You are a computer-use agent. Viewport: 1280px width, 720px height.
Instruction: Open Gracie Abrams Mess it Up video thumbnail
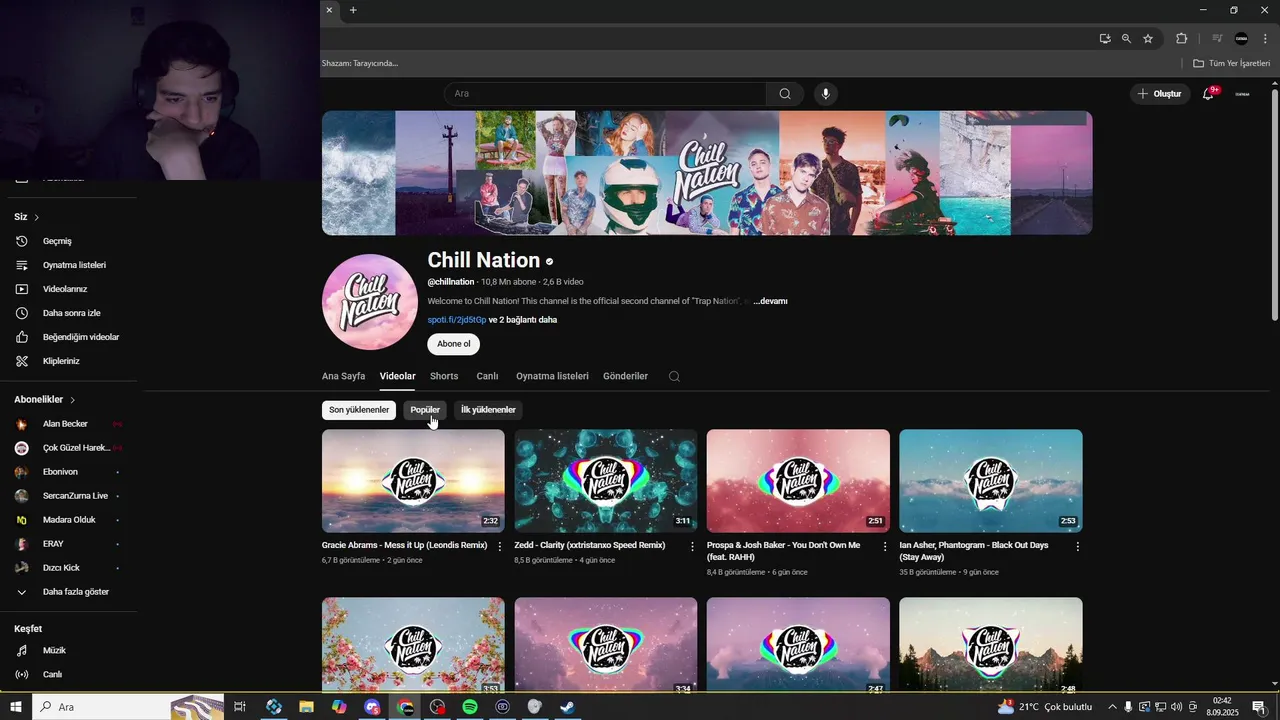(x=413, y=481)
